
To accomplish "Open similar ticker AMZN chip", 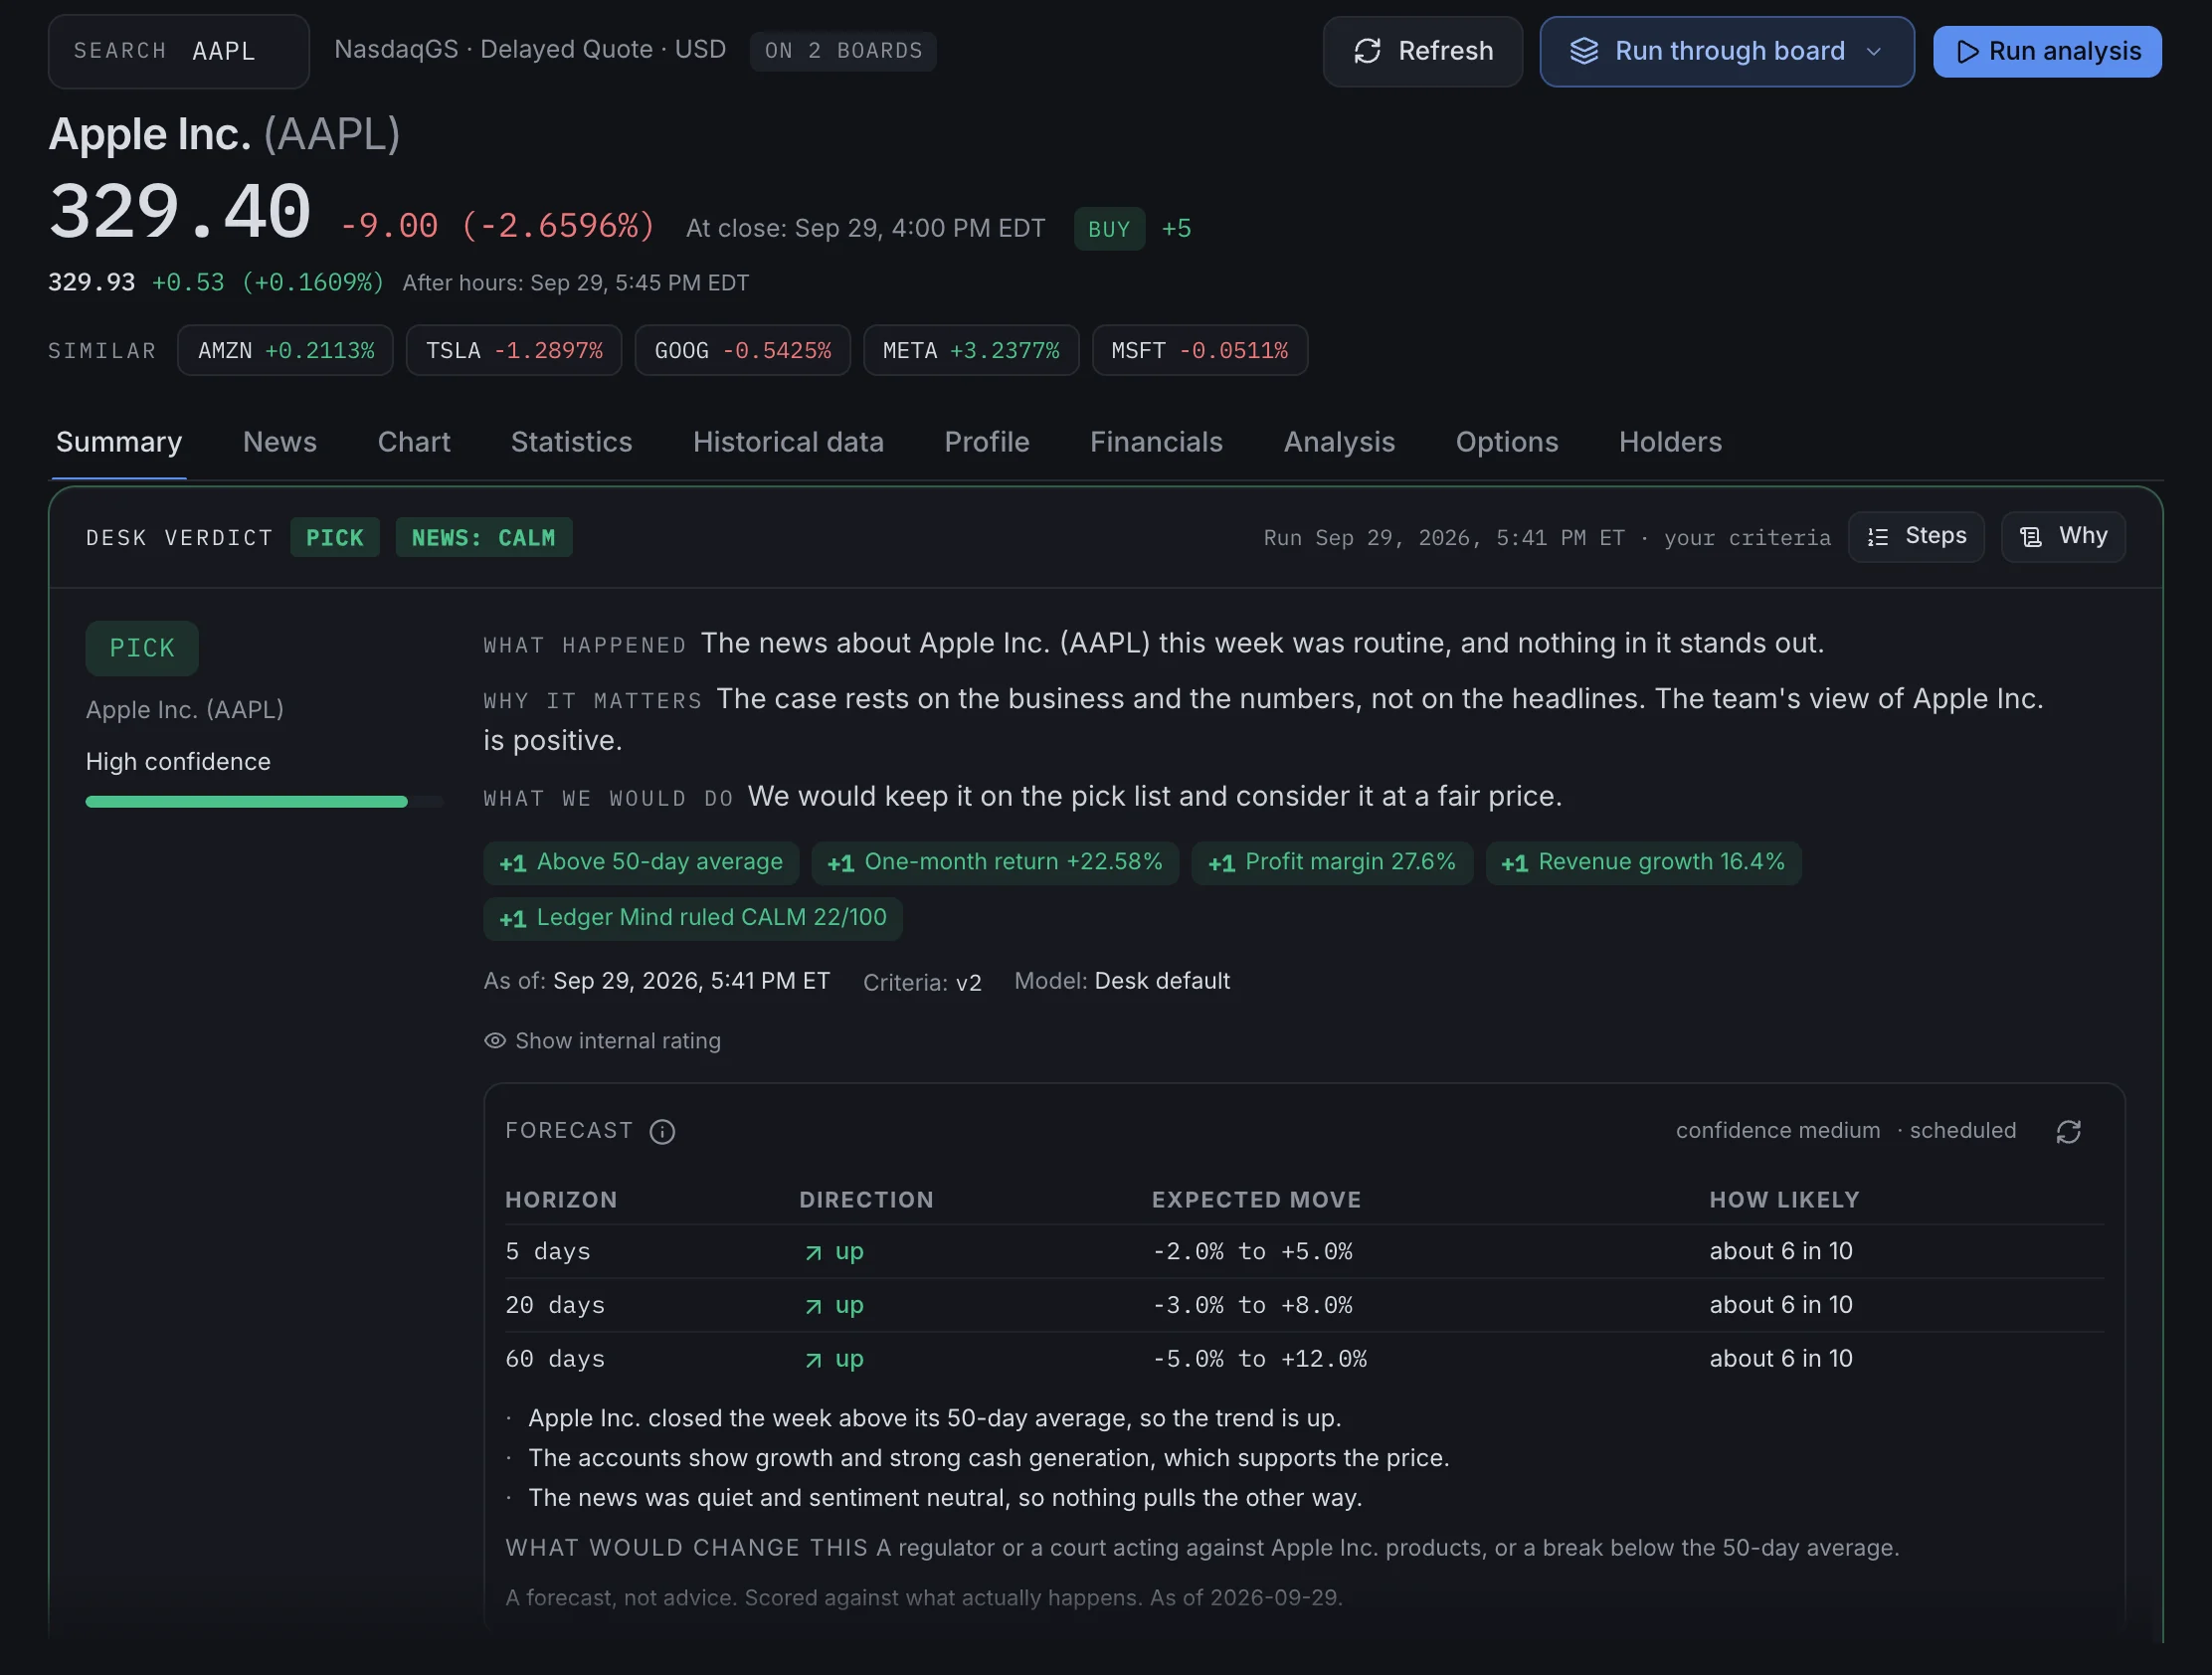I will [x=285, y=350].
